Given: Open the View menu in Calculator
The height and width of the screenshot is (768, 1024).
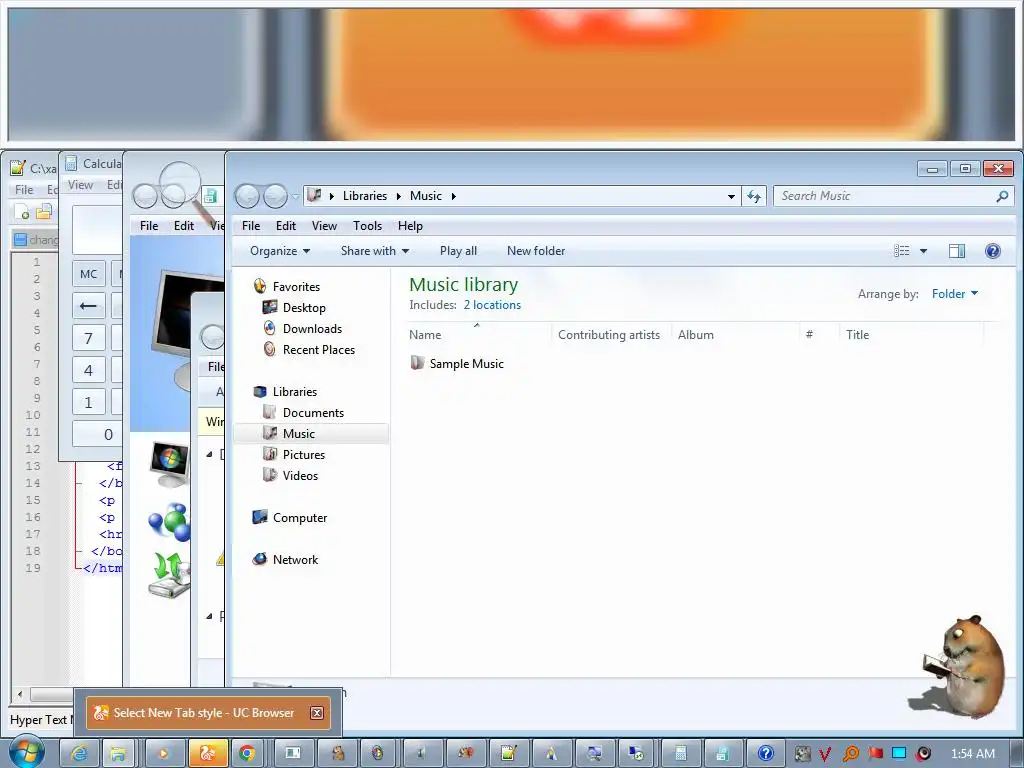Looking at the screenshot, I should (80, 185).
